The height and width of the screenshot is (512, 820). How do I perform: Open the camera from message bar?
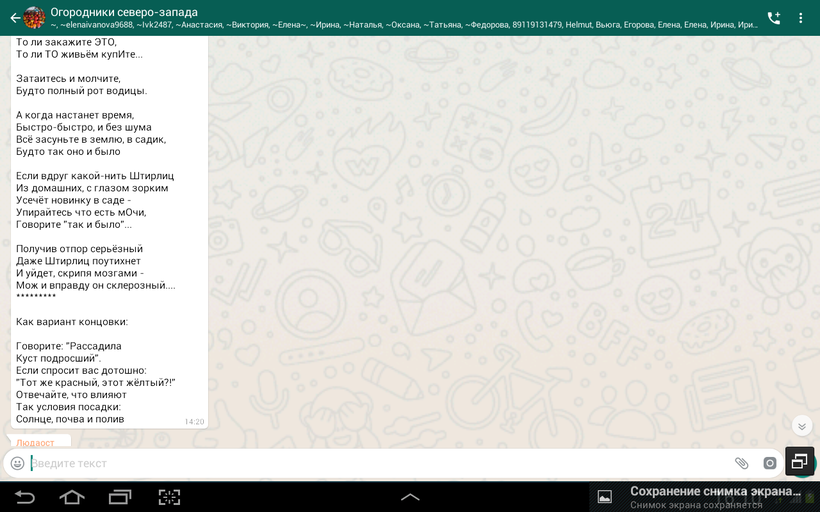click(x=770, y=463)
